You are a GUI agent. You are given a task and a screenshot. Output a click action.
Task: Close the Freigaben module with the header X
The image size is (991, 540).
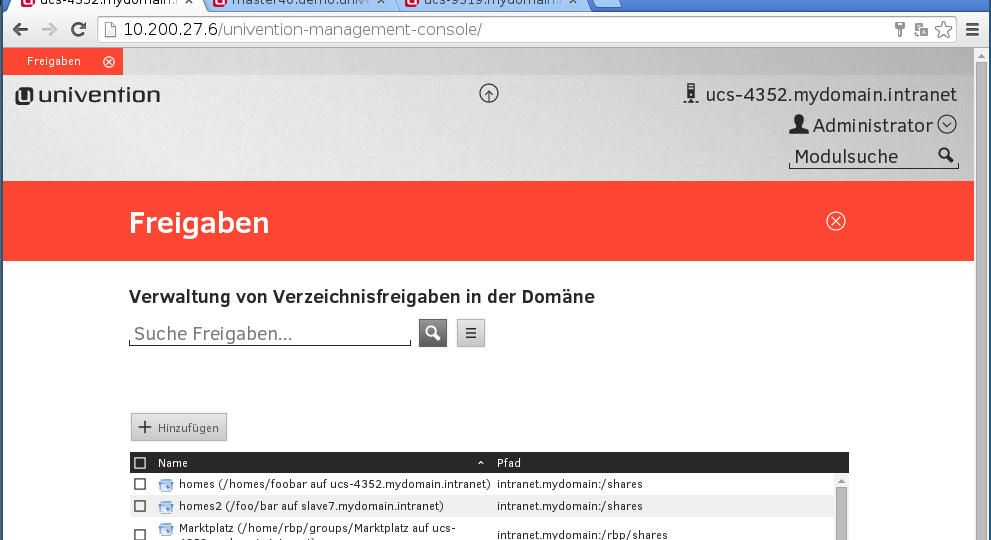[836, 221]
